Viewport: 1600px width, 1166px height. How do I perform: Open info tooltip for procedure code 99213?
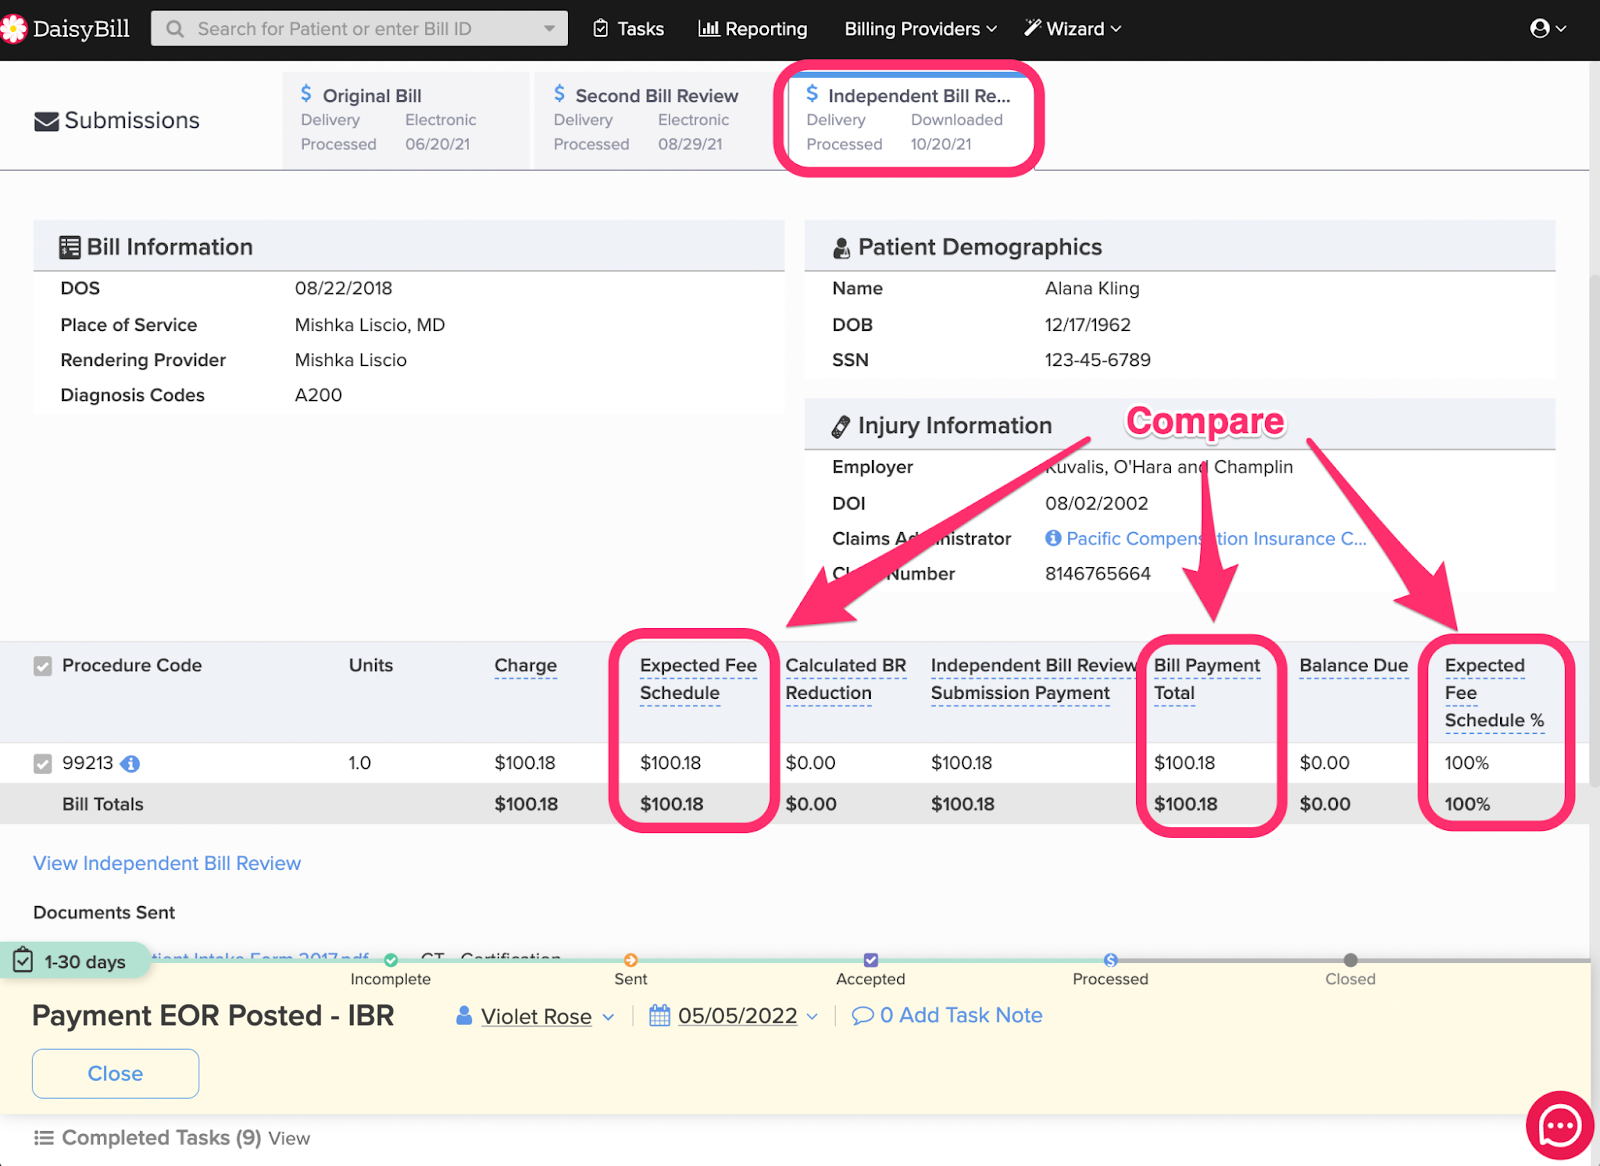pos(133,763)
